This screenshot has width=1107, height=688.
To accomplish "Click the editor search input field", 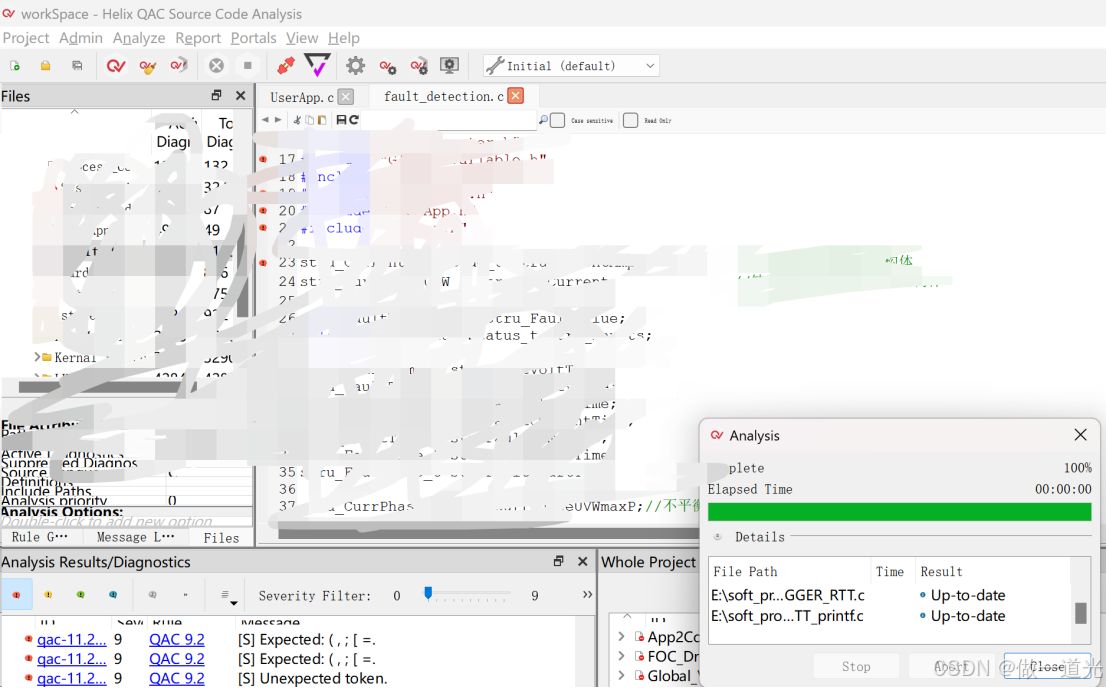I will pos(448,121).
